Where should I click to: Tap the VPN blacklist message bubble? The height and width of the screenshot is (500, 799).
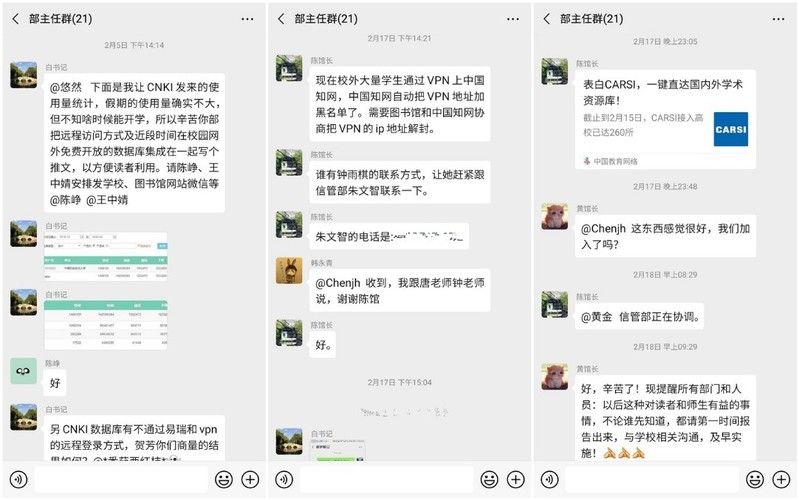(x=400, y=104)
